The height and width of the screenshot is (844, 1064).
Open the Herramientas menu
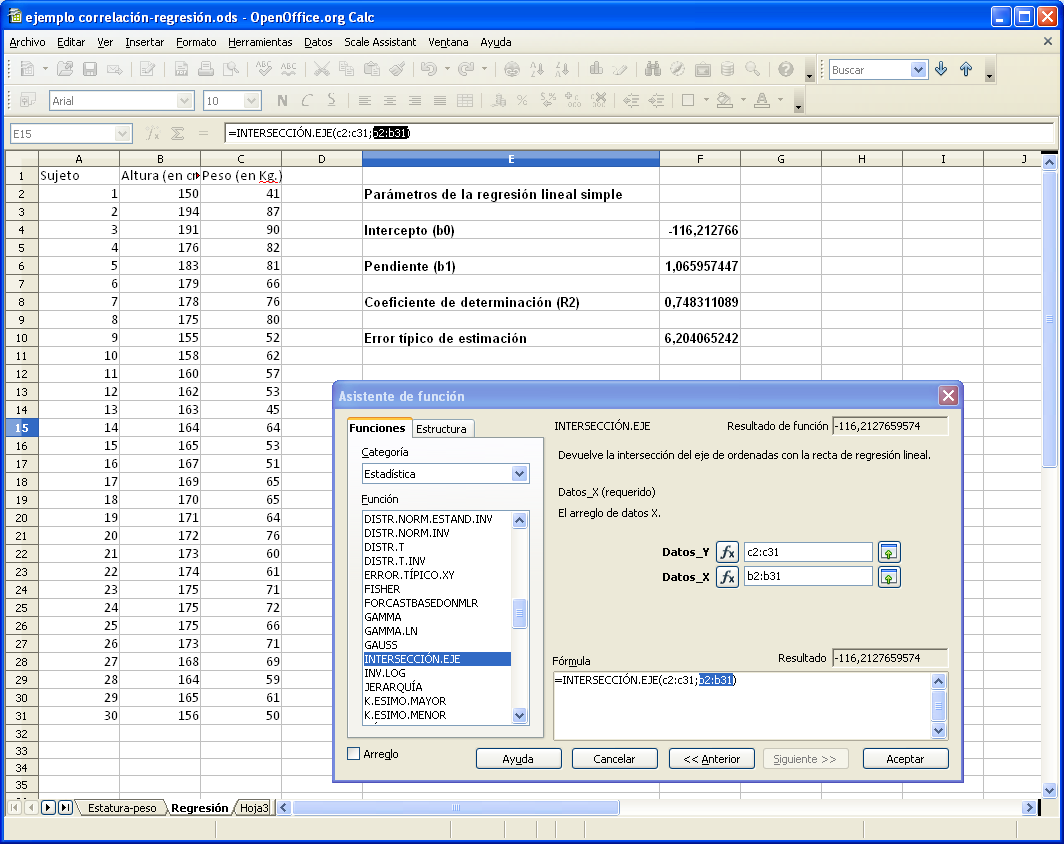coord(260,42)
